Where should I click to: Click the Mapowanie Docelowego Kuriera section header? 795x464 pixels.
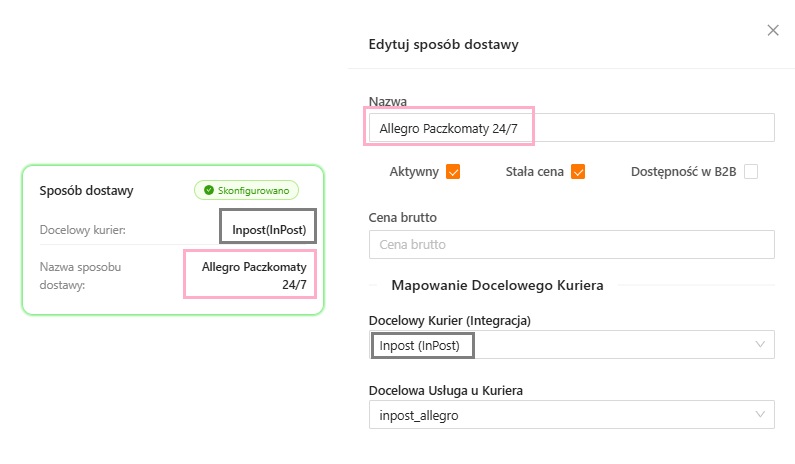click(x=497, y=286)
